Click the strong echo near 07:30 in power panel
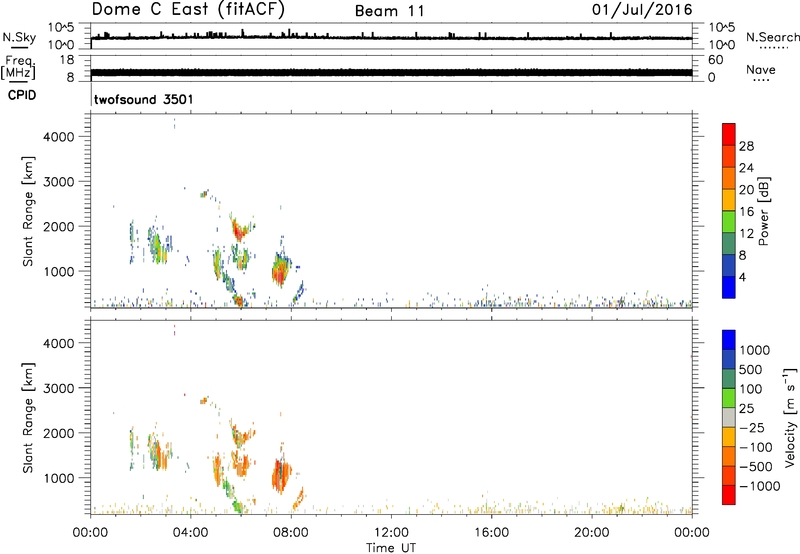800x554 pixels. click(x=280, y=271)
